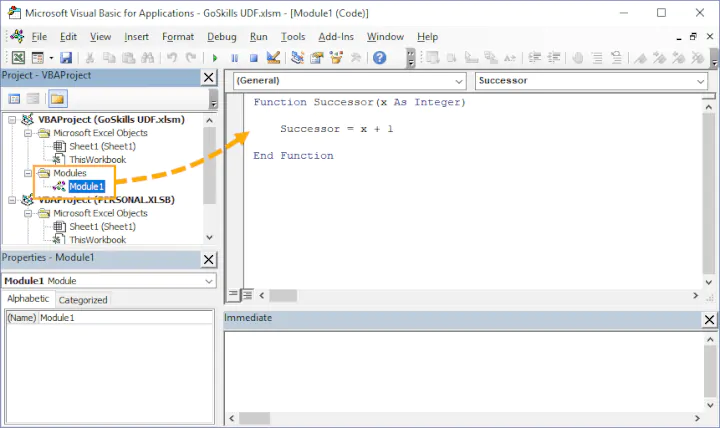720x428 pixels.
Task: Select Sheet1 (Sheet1) under GoSkills UDF.xlsm
Action: point(102,146)
